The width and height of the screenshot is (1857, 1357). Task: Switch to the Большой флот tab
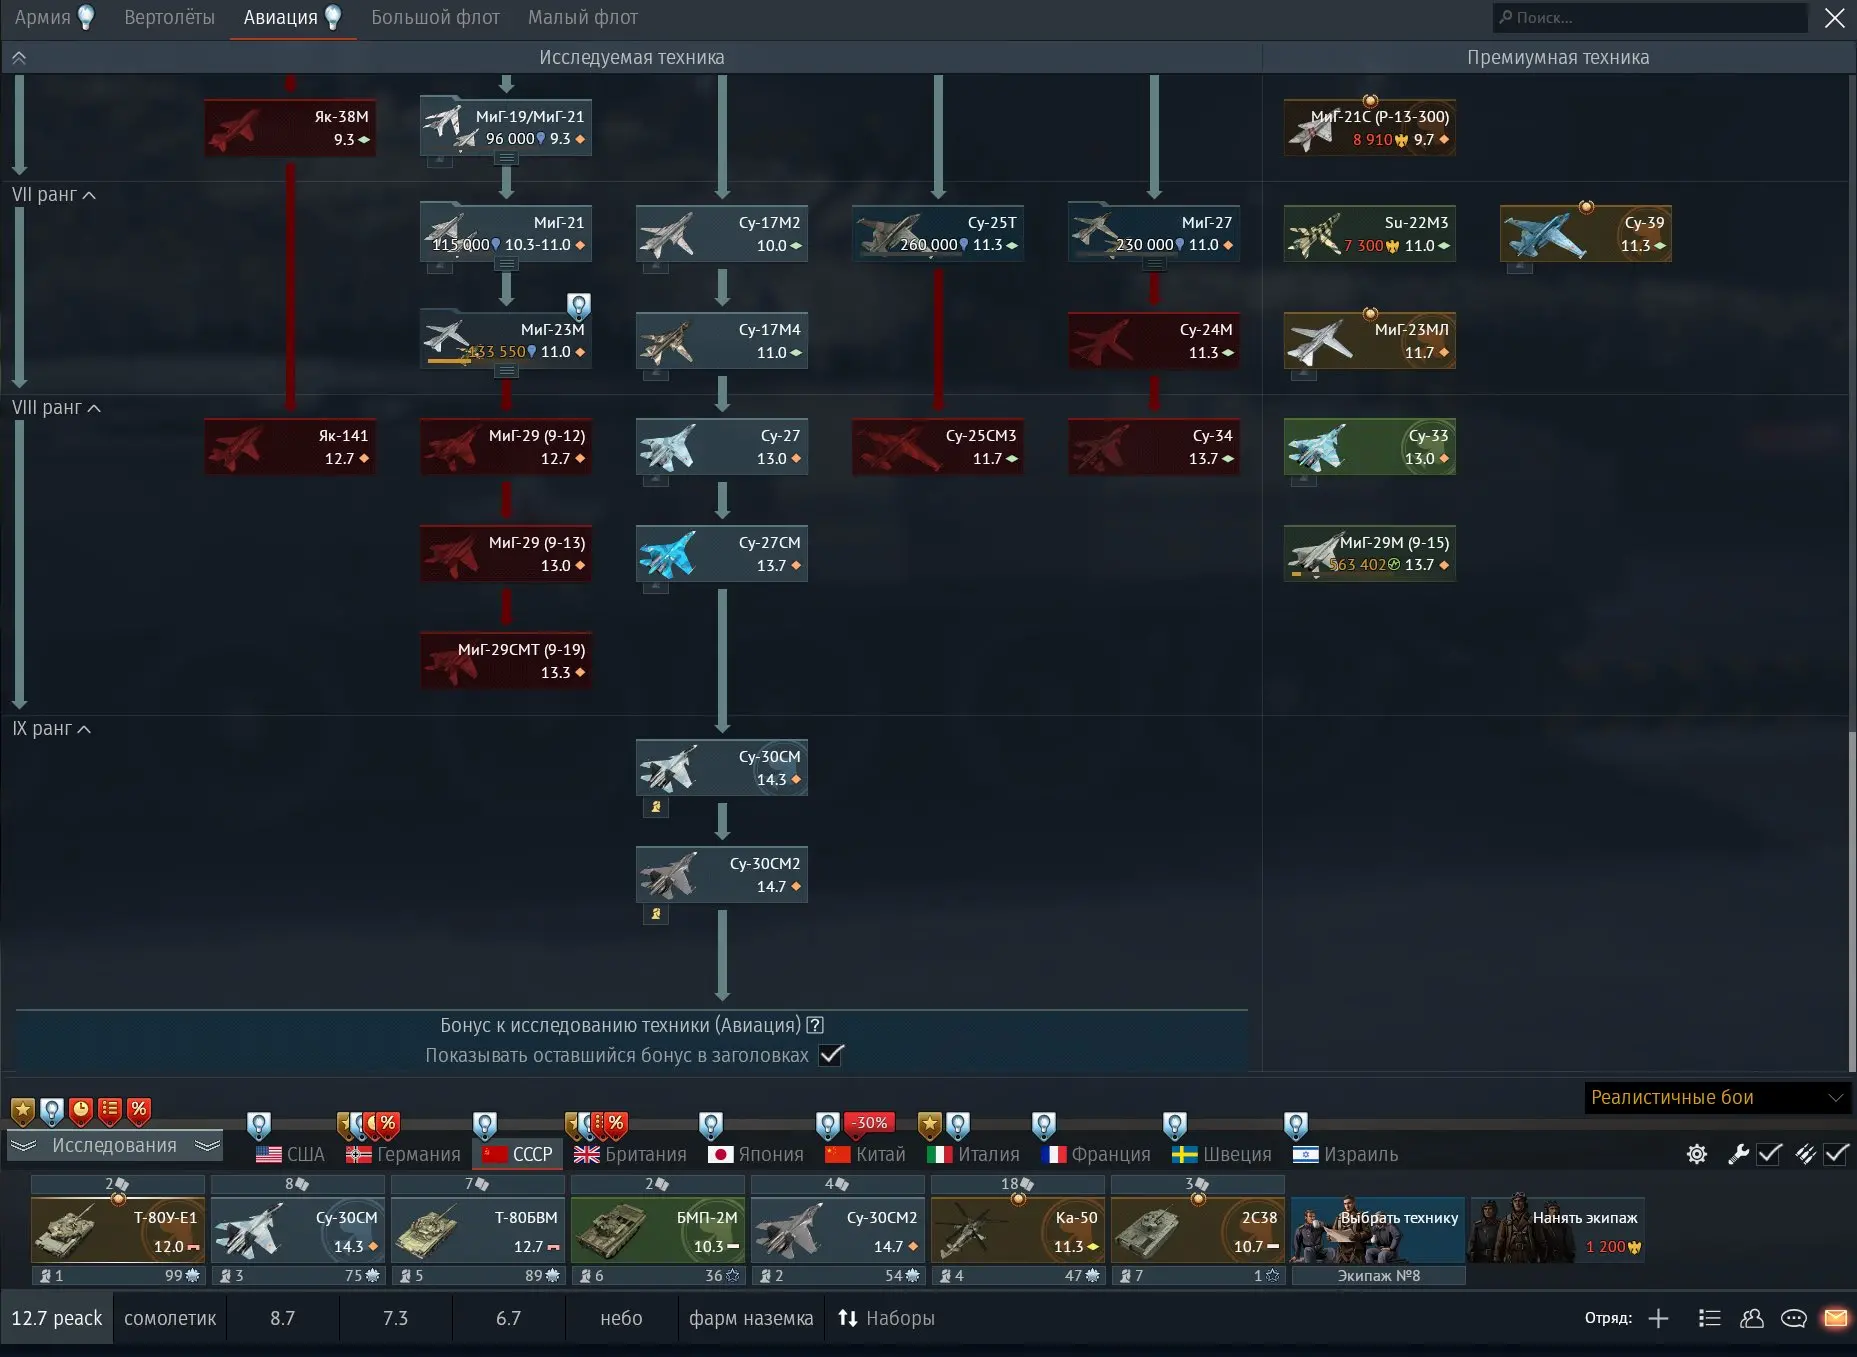coord(435,18)
